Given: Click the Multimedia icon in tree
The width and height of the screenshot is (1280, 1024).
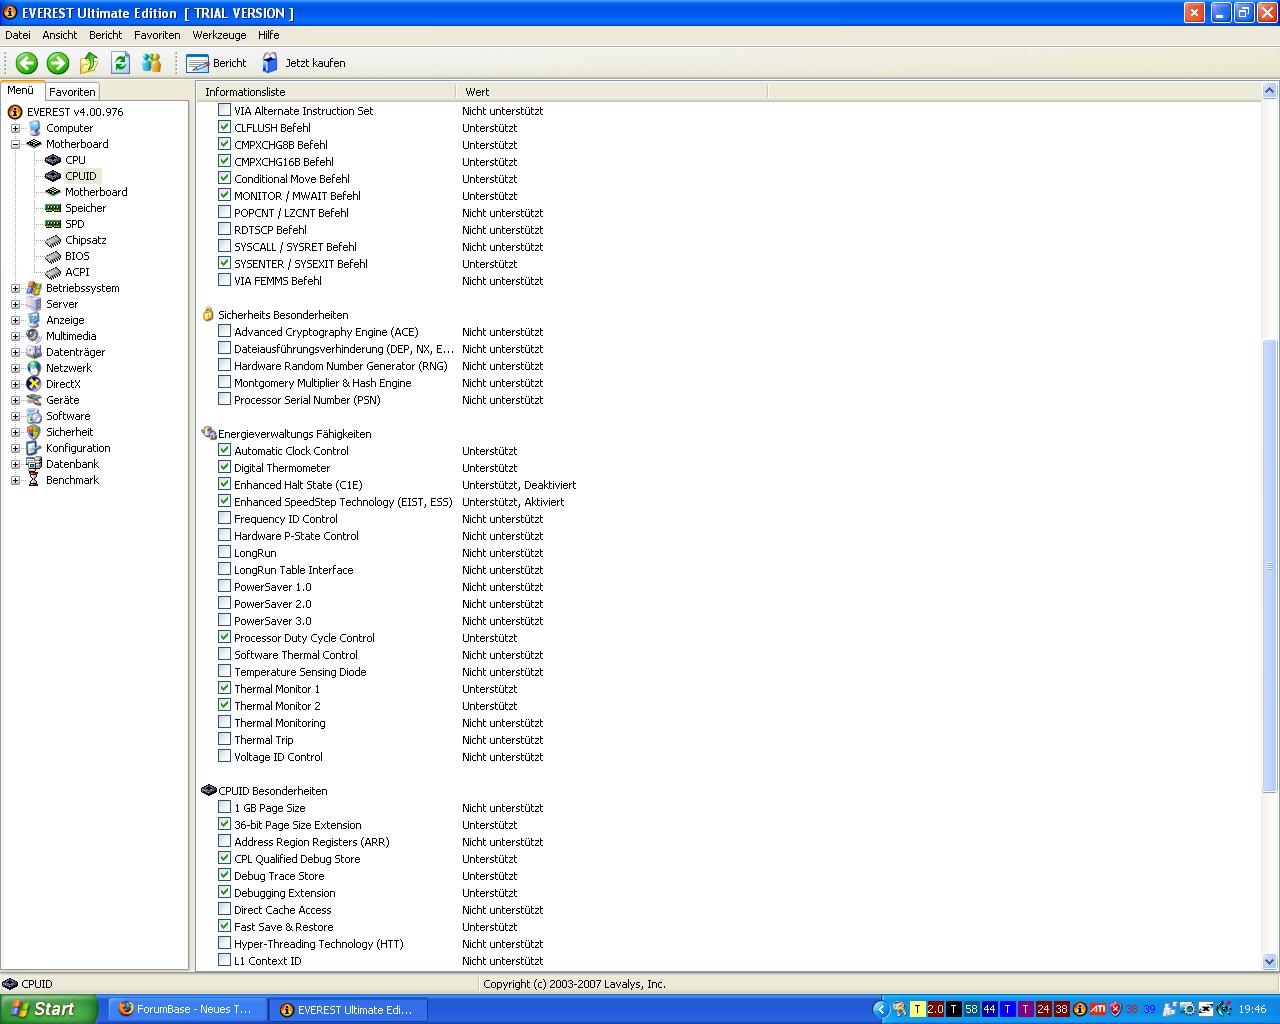Looking at the screenshot, I should tap(34, 336).
